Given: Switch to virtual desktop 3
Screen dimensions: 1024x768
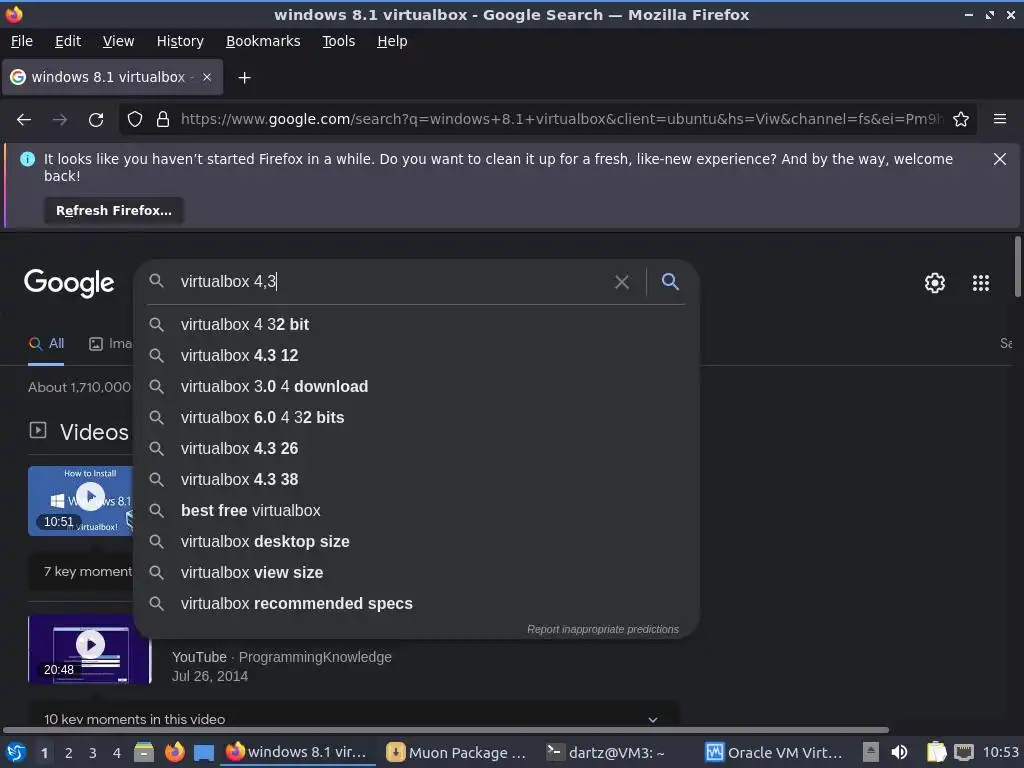Looking at the screenshot, I should point(93,753).
